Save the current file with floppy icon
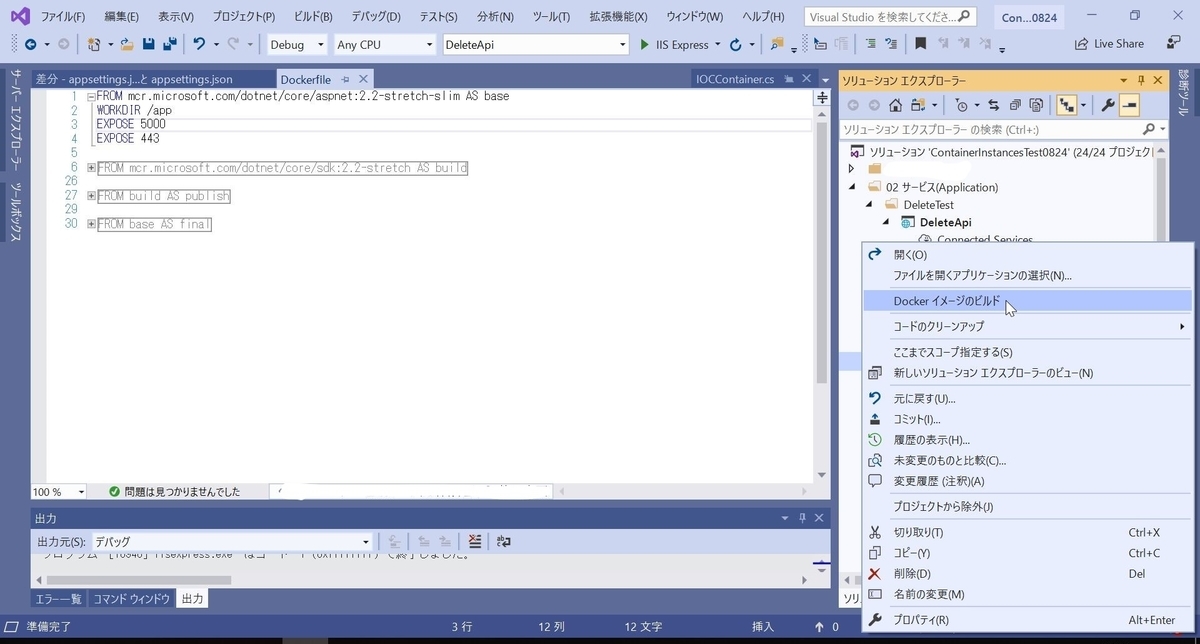The height and width of the screenshot is (644, 1200). (148, 44)
